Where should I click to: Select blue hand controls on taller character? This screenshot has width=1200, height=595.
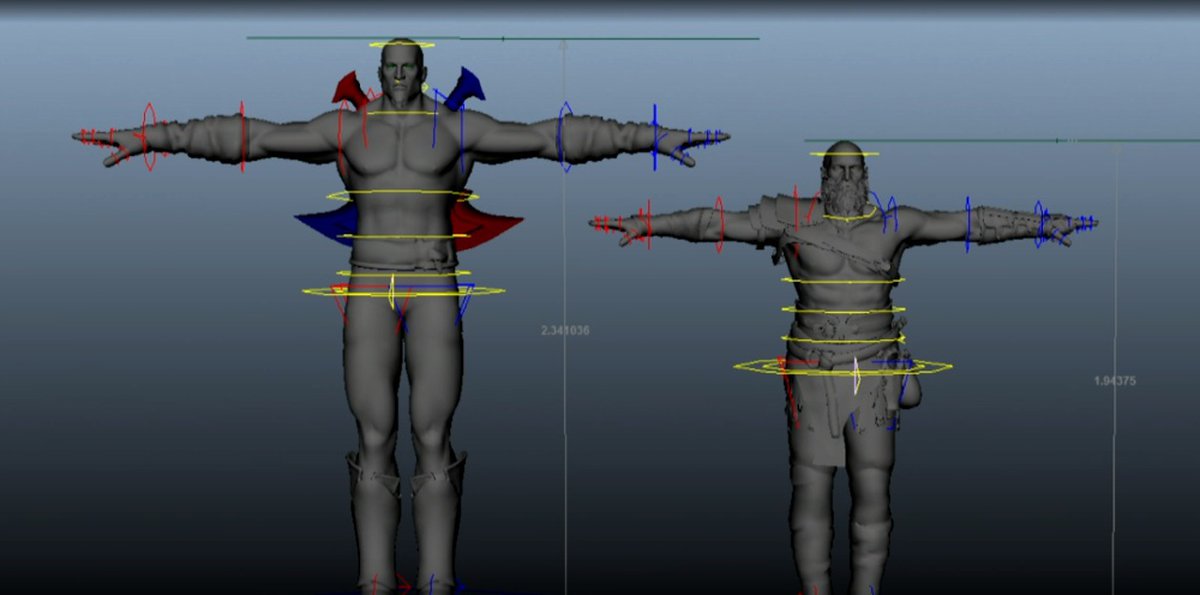pyautogui.click(x=702, y=138)
